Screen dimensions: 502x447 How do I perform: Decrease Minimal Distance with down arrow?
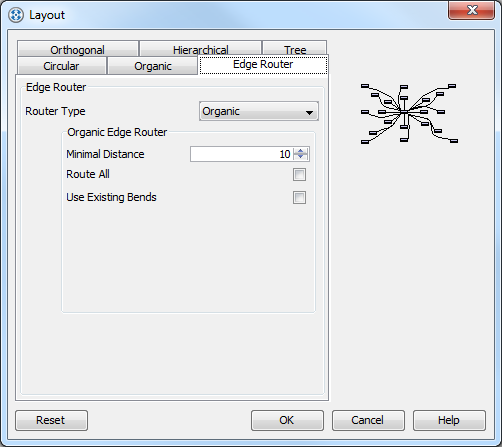tap(301, 157)
